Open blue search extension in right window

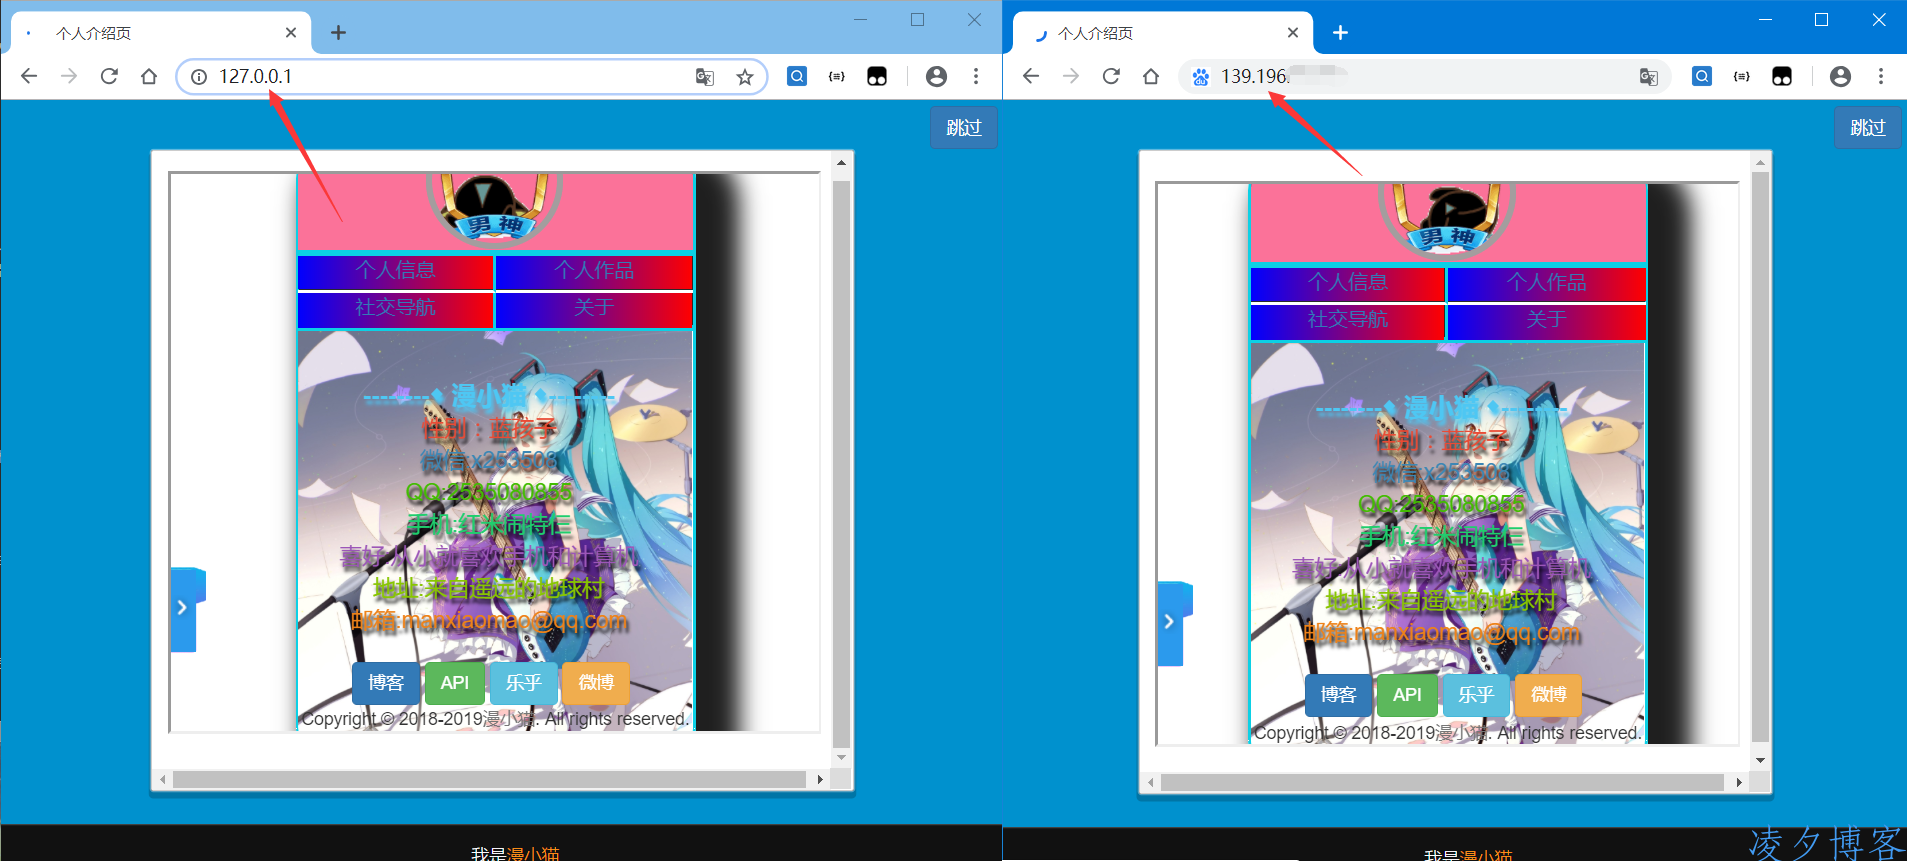1702,76
